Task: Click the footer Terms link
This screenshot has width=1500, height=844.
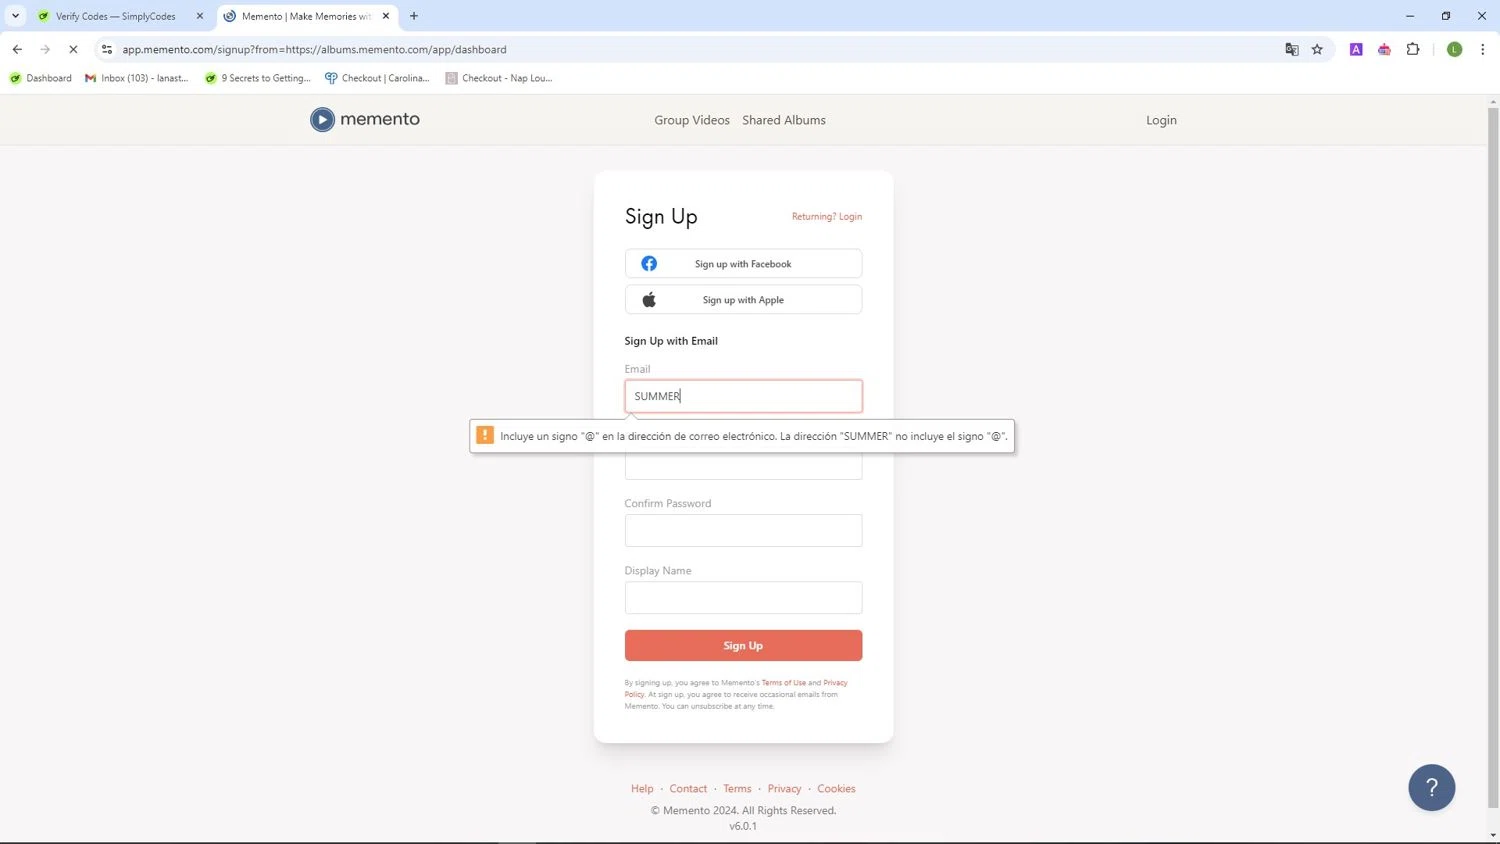Action: 737,789
